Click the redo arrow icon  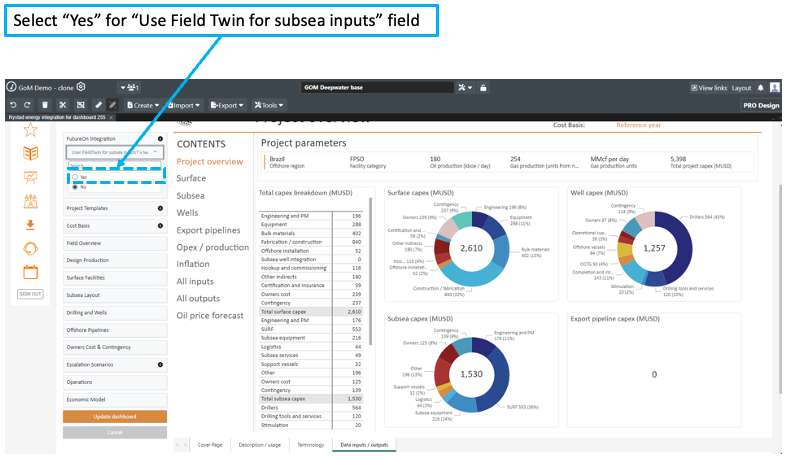tap(28, 105)
